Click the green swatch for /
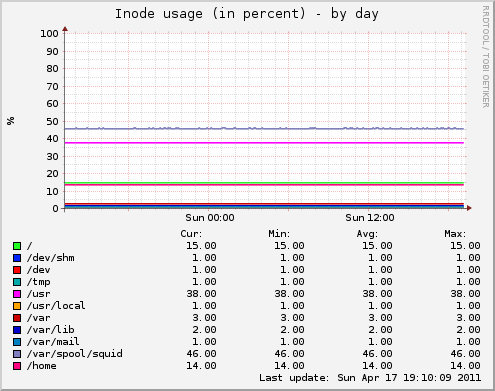495x391 pixels. [17, 246]
